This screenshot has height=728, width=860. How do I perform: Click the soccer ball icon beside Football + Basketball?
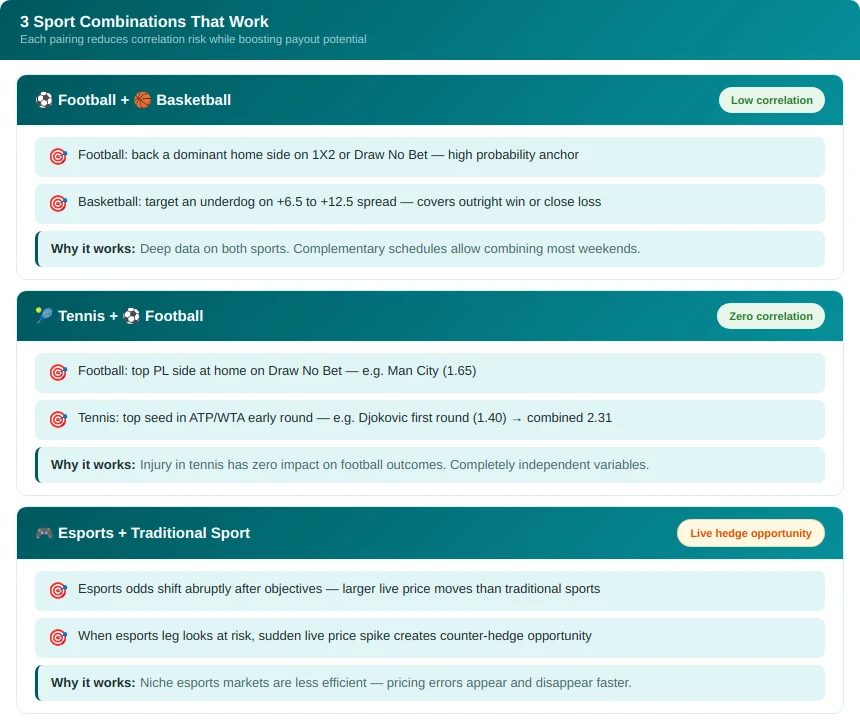(x=44, y=100)
